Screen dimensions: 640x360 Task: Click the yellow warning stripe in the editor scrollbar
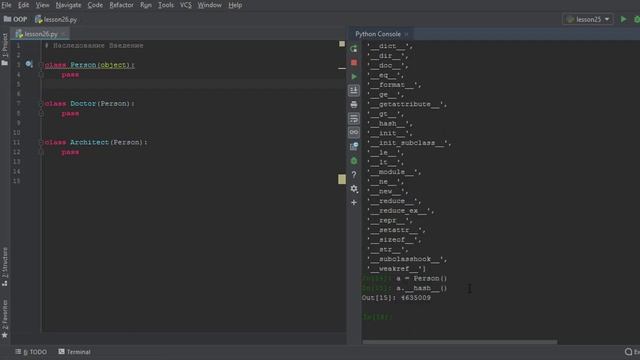click(x=342, y=179)
